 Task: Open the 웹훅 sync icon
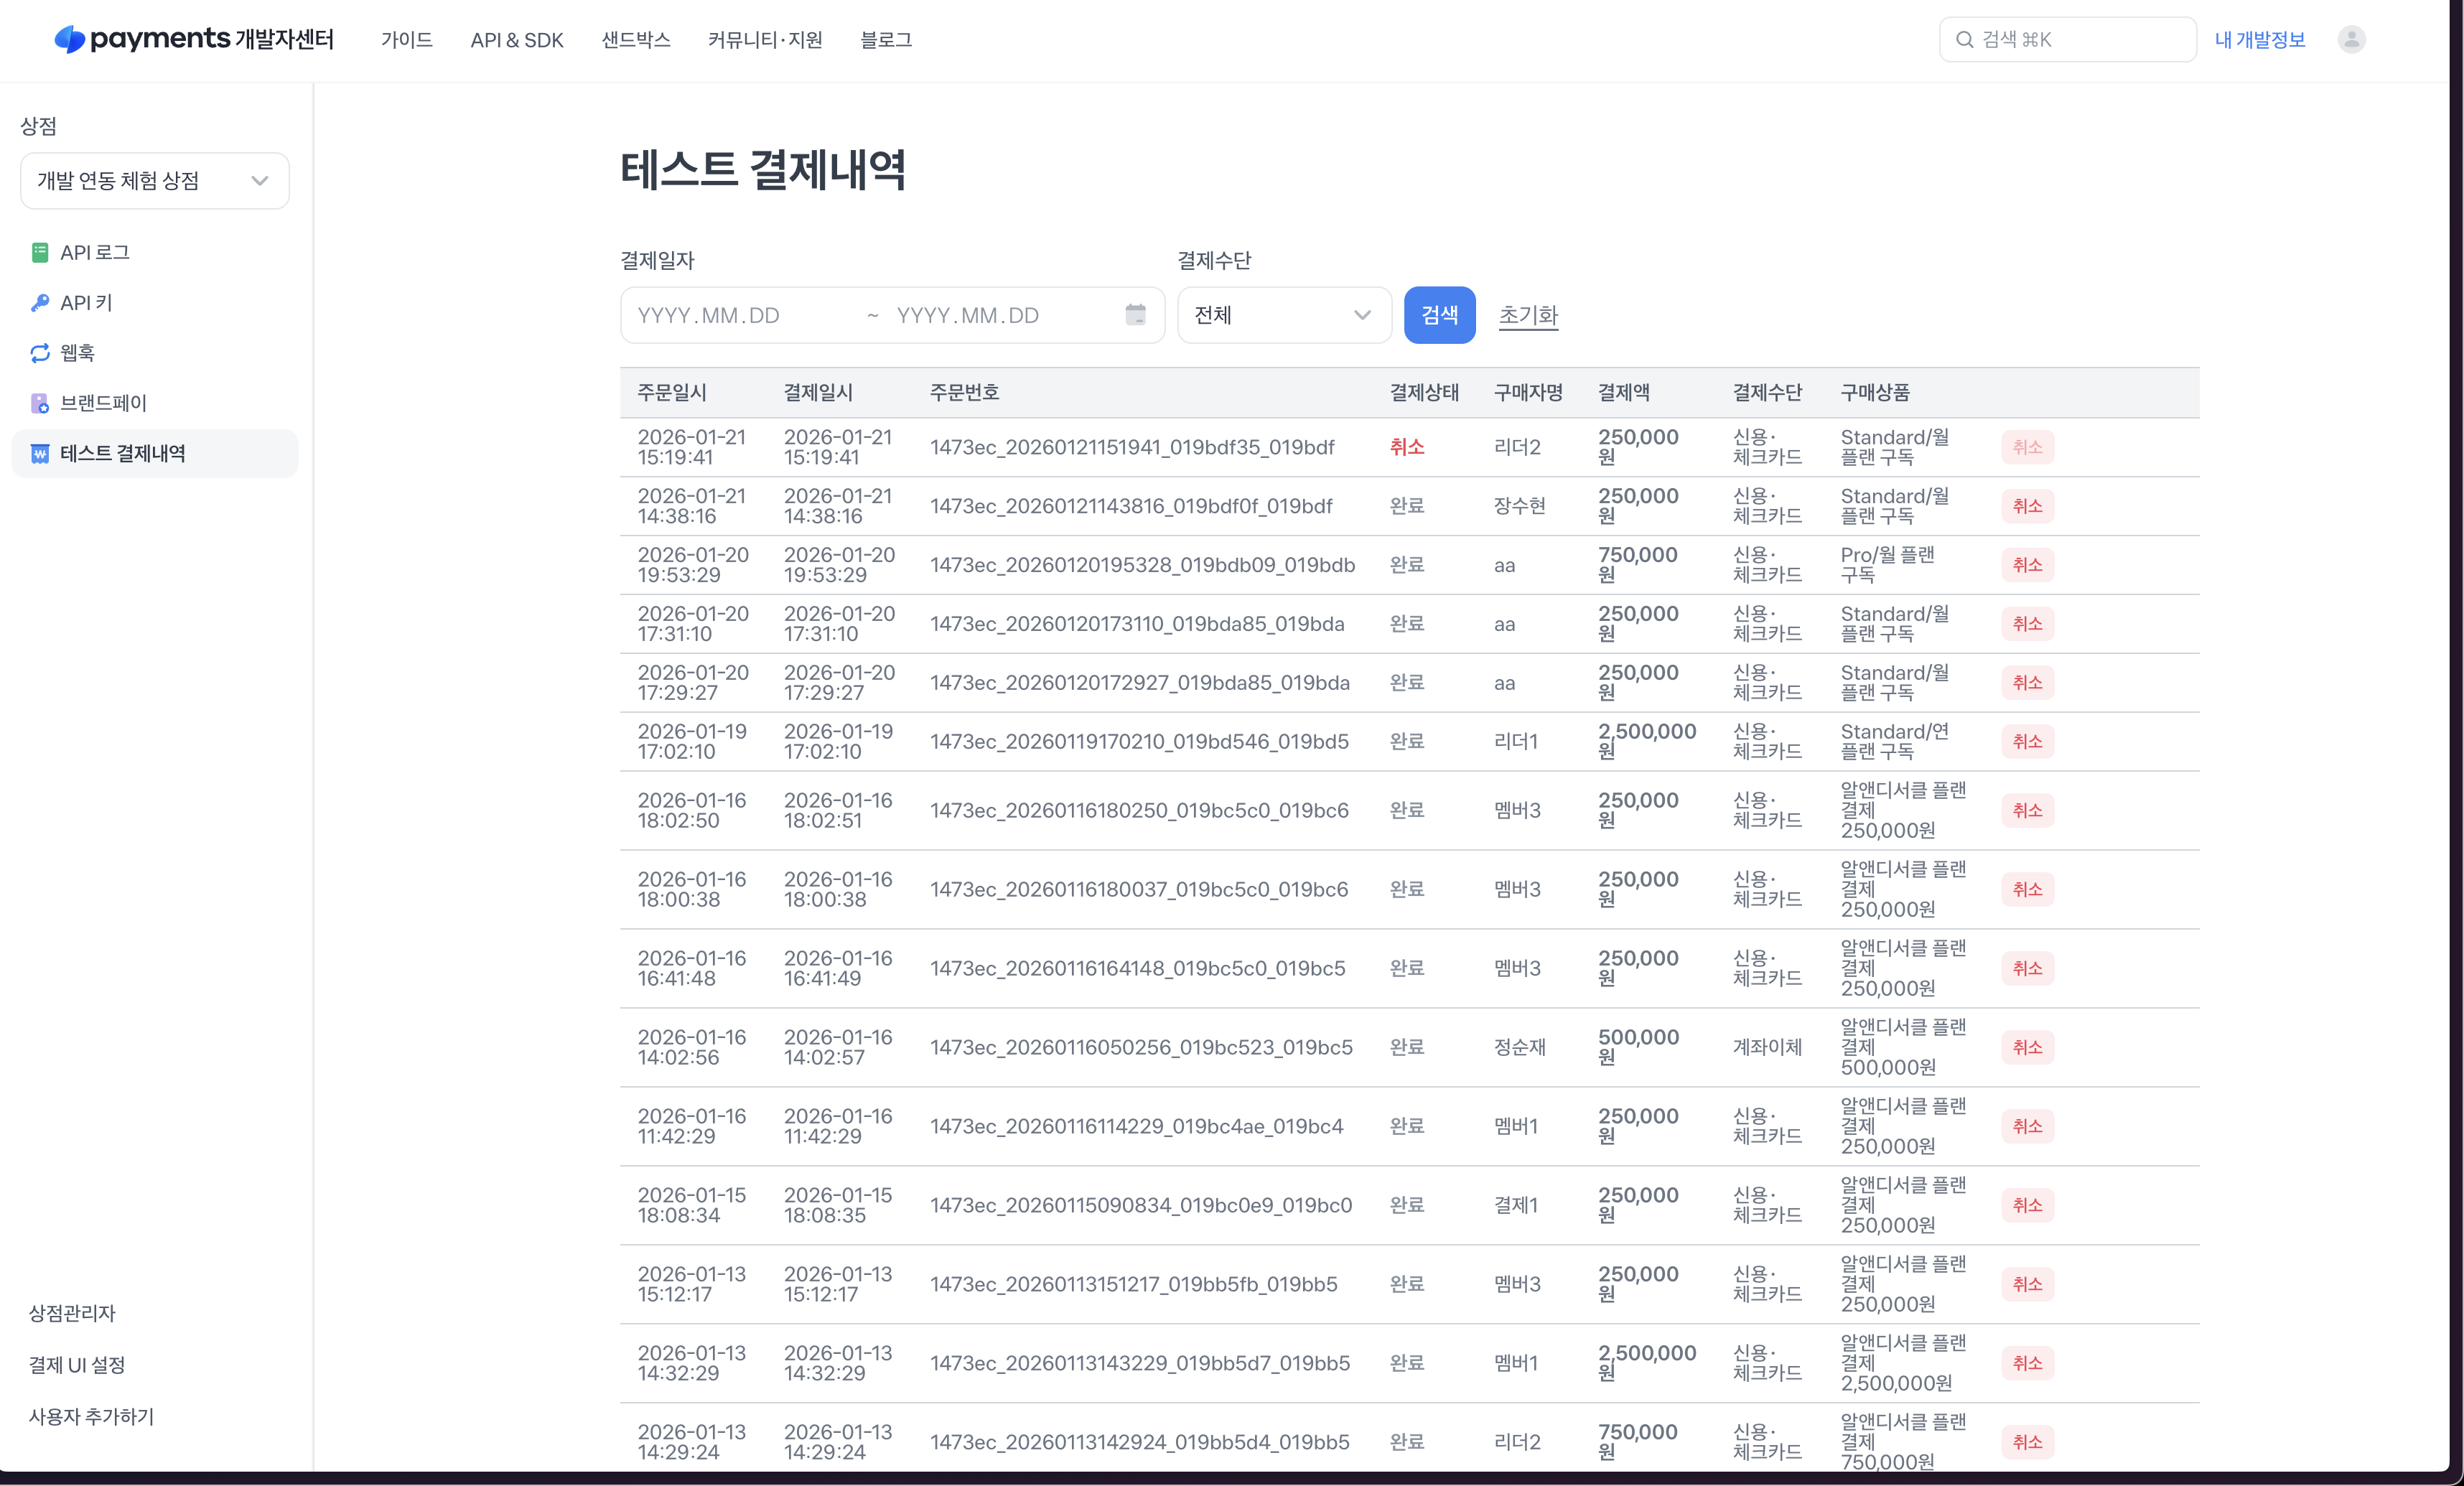click(40, 353)
